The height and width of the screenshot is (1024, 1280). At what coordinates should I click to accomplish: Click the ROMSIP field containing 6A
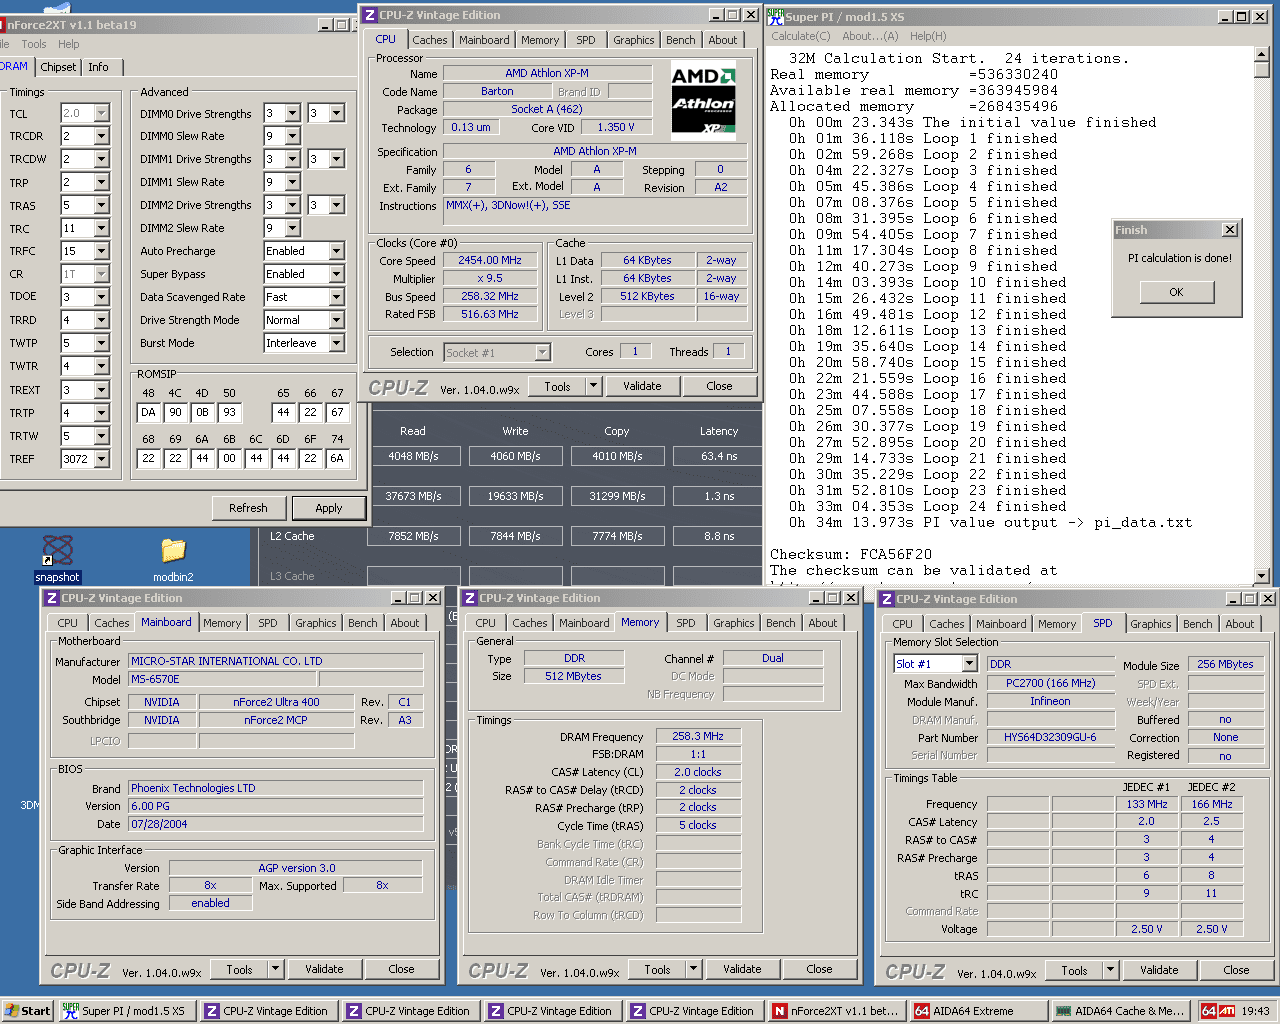pyautogui.click(x=337, y=458)
